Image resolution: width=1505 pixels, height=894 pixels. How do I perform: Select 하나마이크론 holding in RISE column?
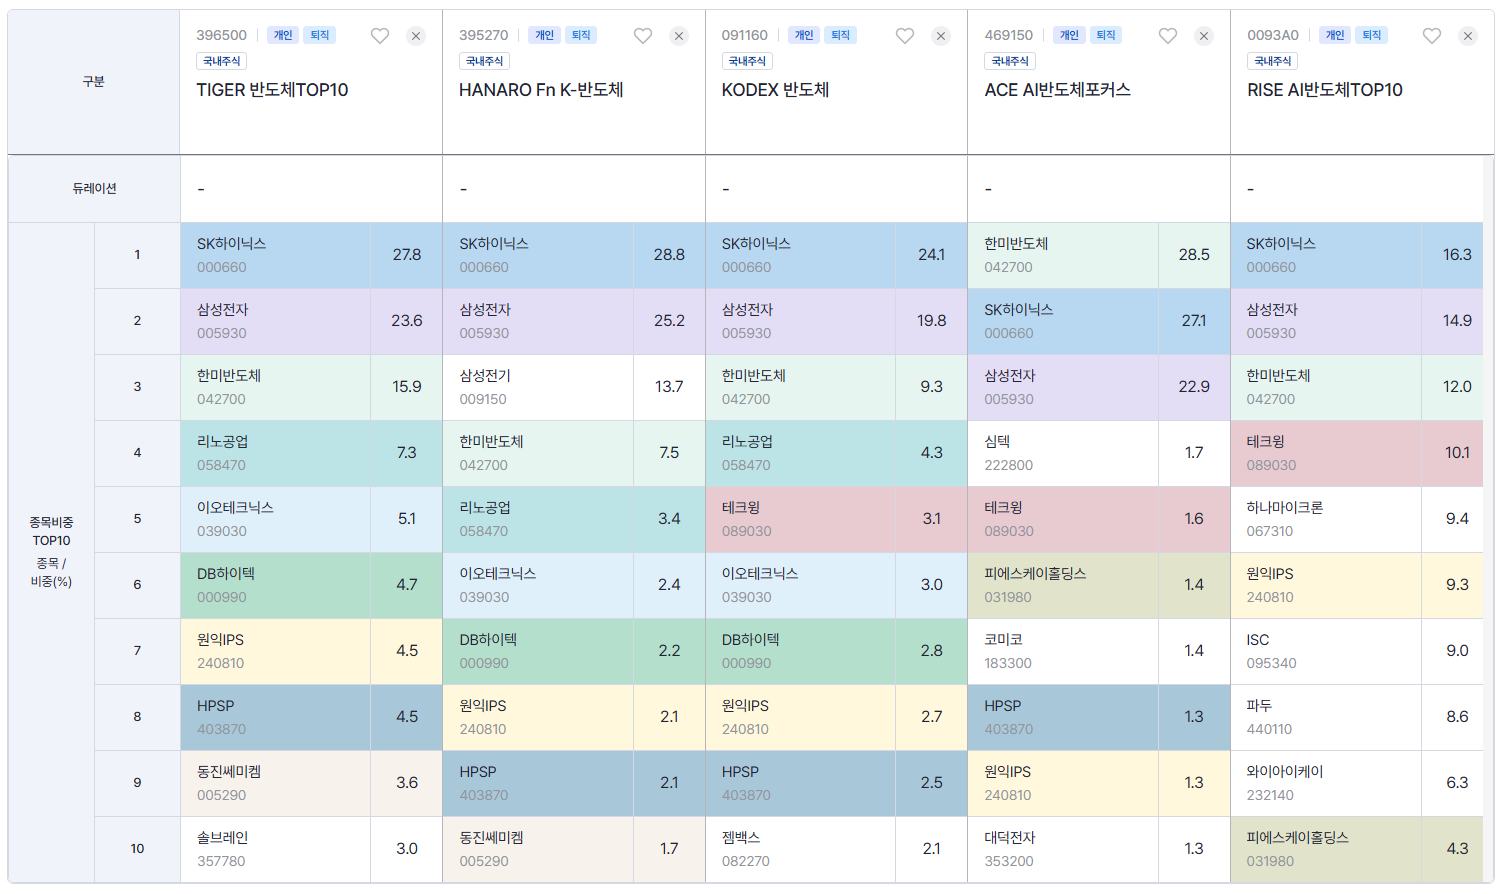[1284, 508]
